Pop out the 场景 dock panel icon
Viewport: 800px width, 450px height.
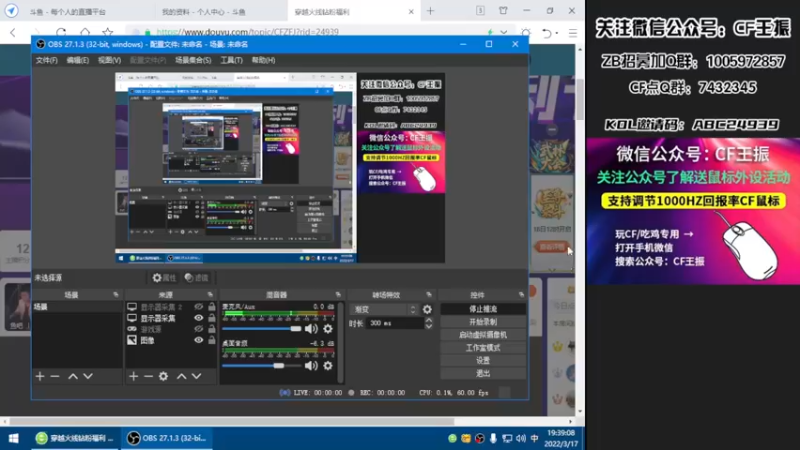pyautogui.click(x=116, y=295)
